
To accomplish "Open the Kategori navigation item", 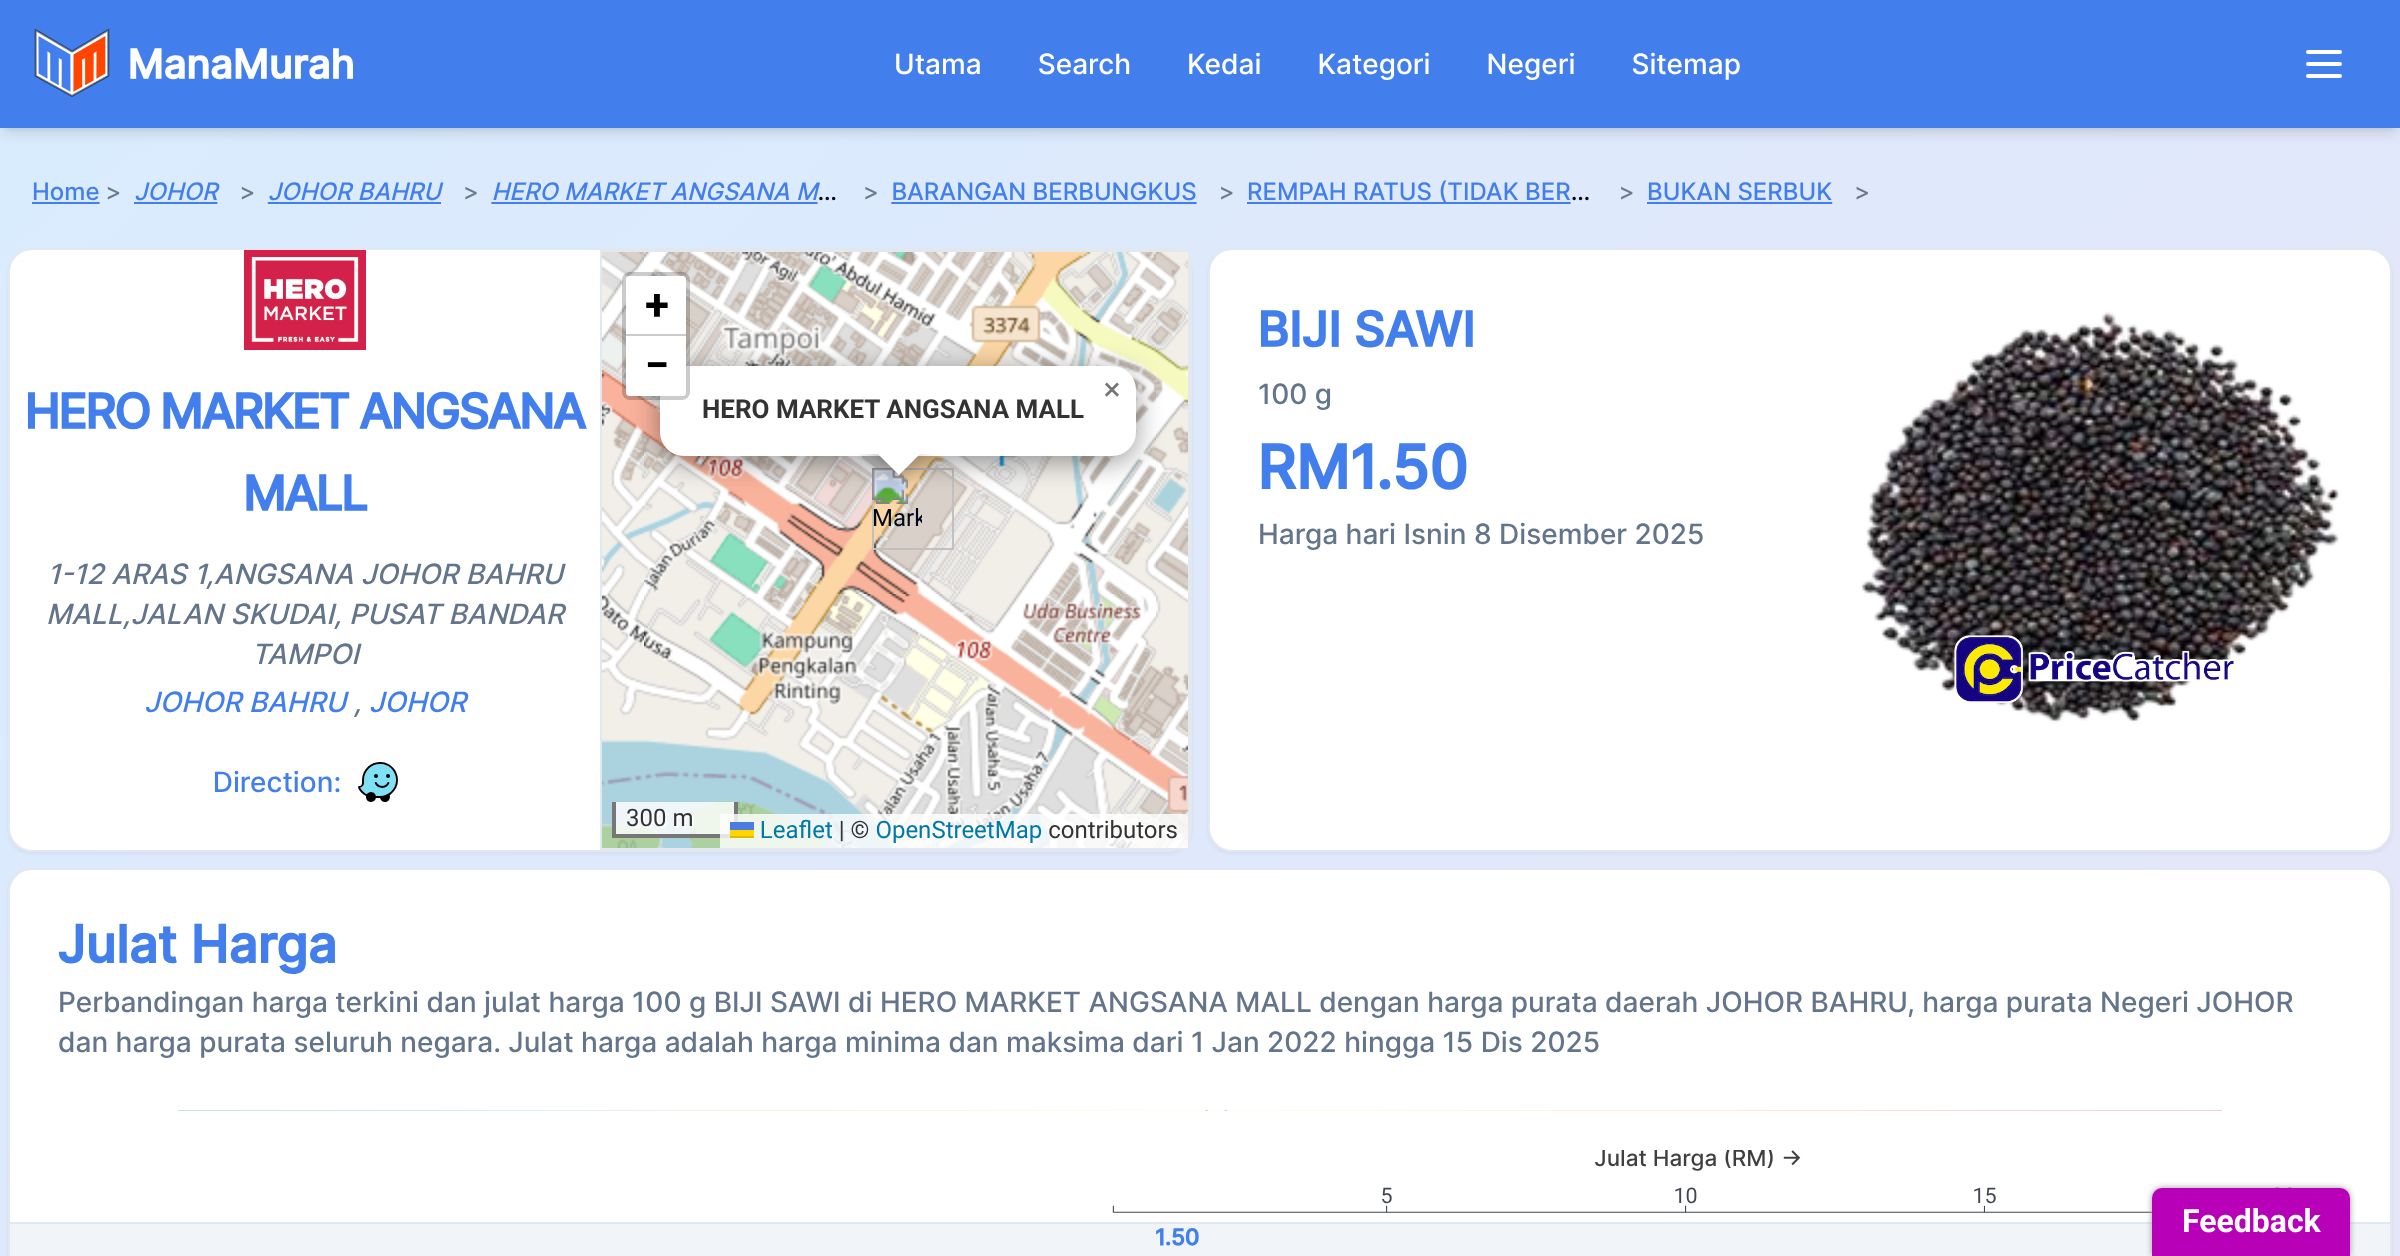I will click(1373, 64).
